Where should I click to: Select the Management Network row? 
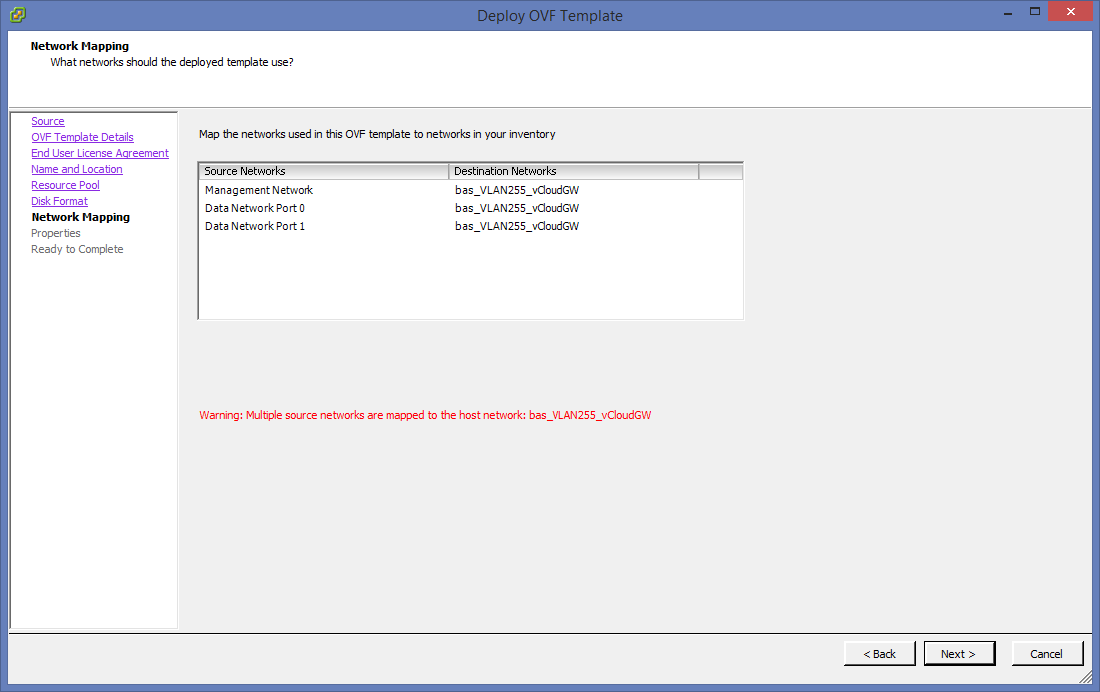click(x=259, y=190)
